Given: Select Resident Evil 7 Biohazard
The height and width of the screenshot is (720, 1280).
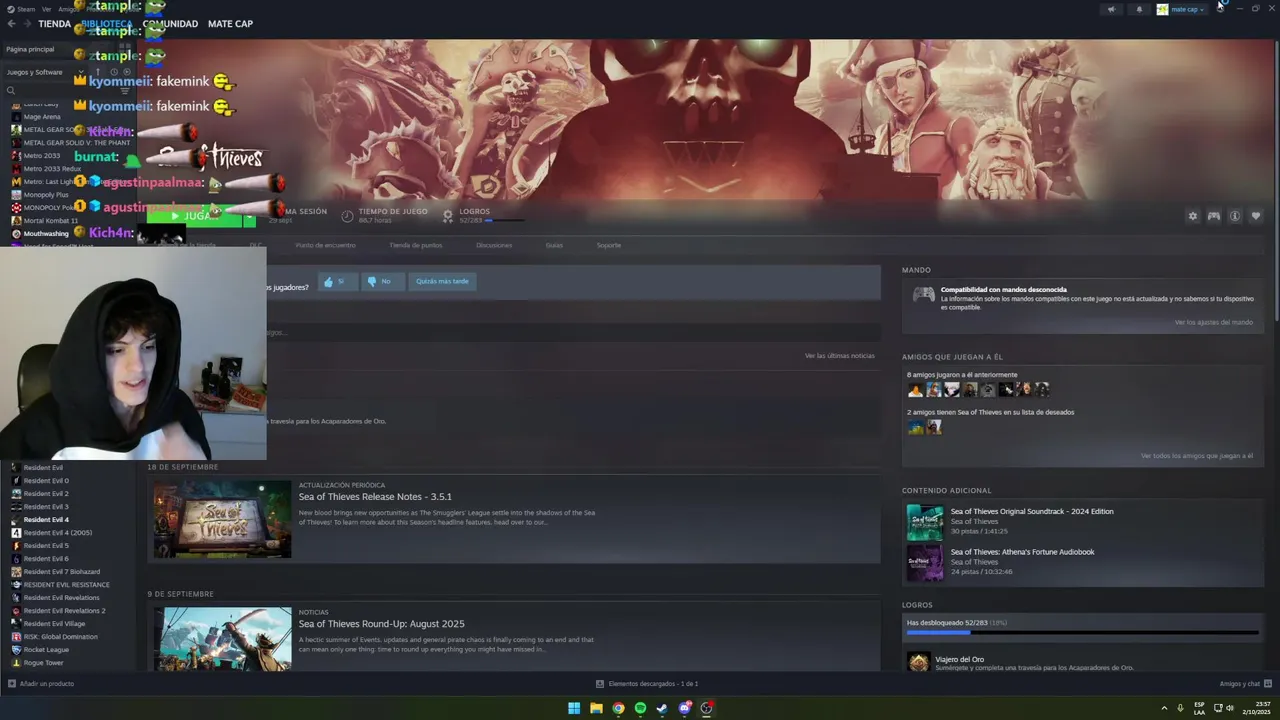Looking at the screenshot, I should coord(61,572).
